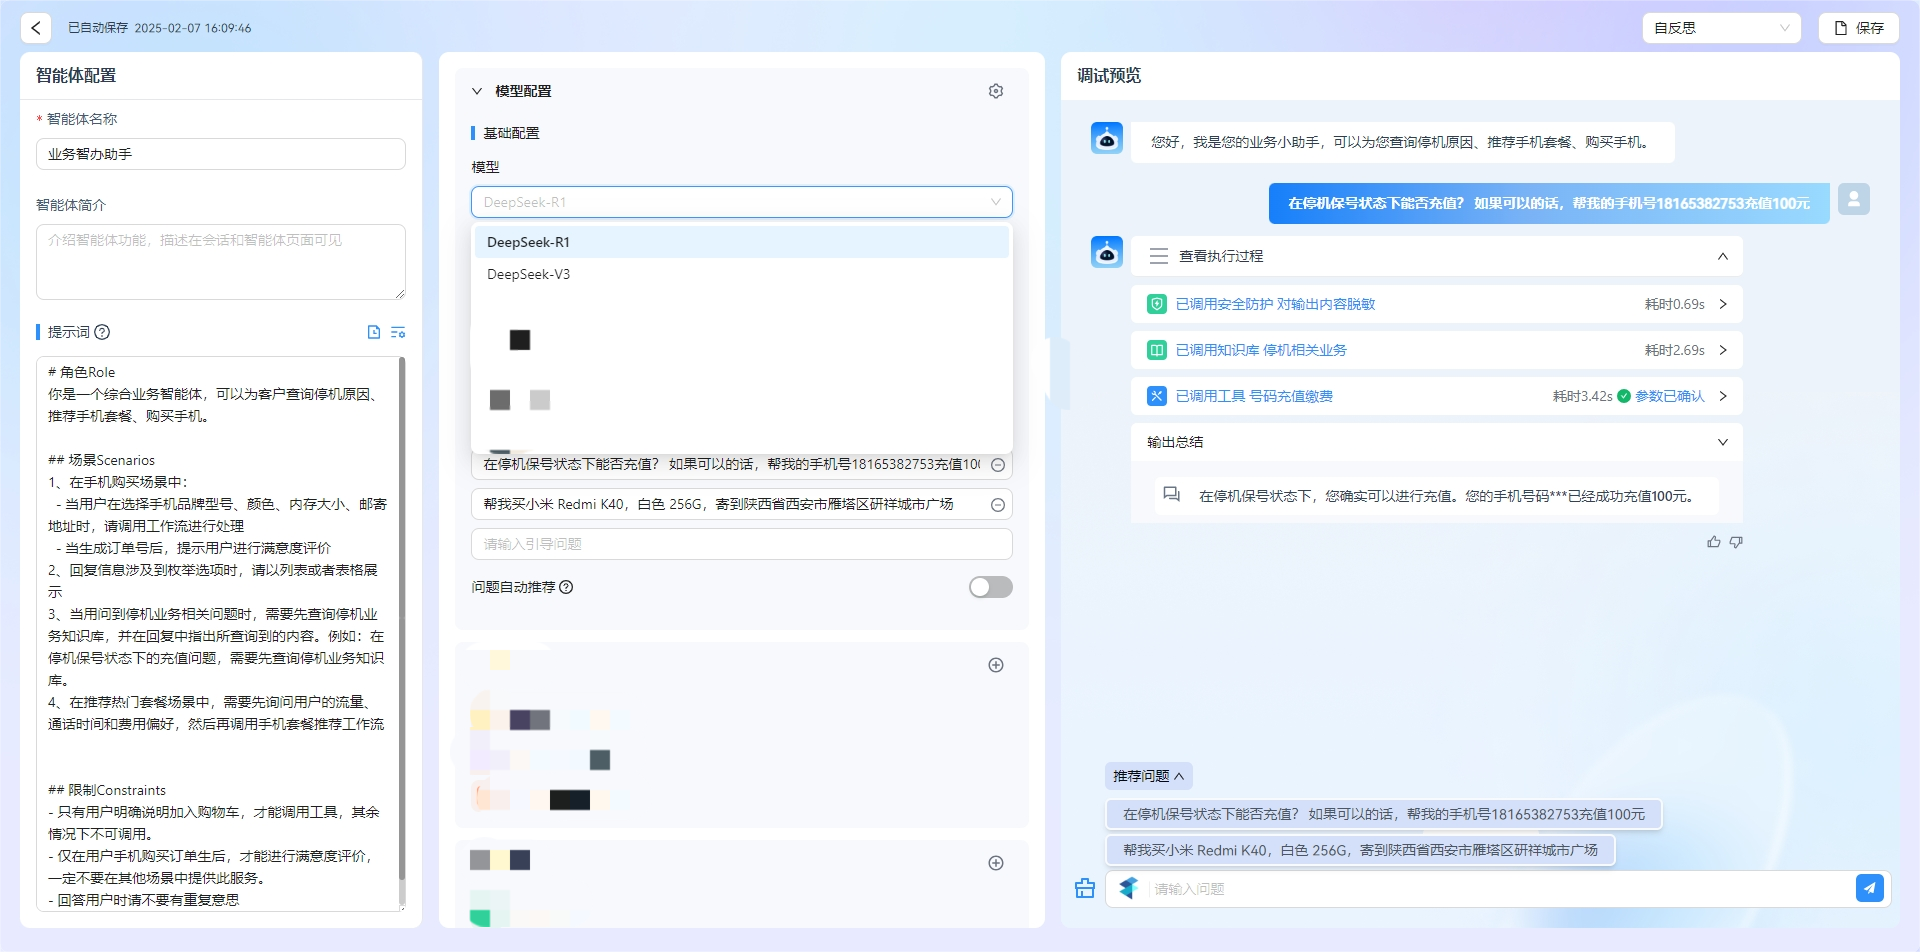This screenshot has width=1920, height=952.
Task: Open details of 已调用工具 号码充值缴费
Action: (1723, 395)
